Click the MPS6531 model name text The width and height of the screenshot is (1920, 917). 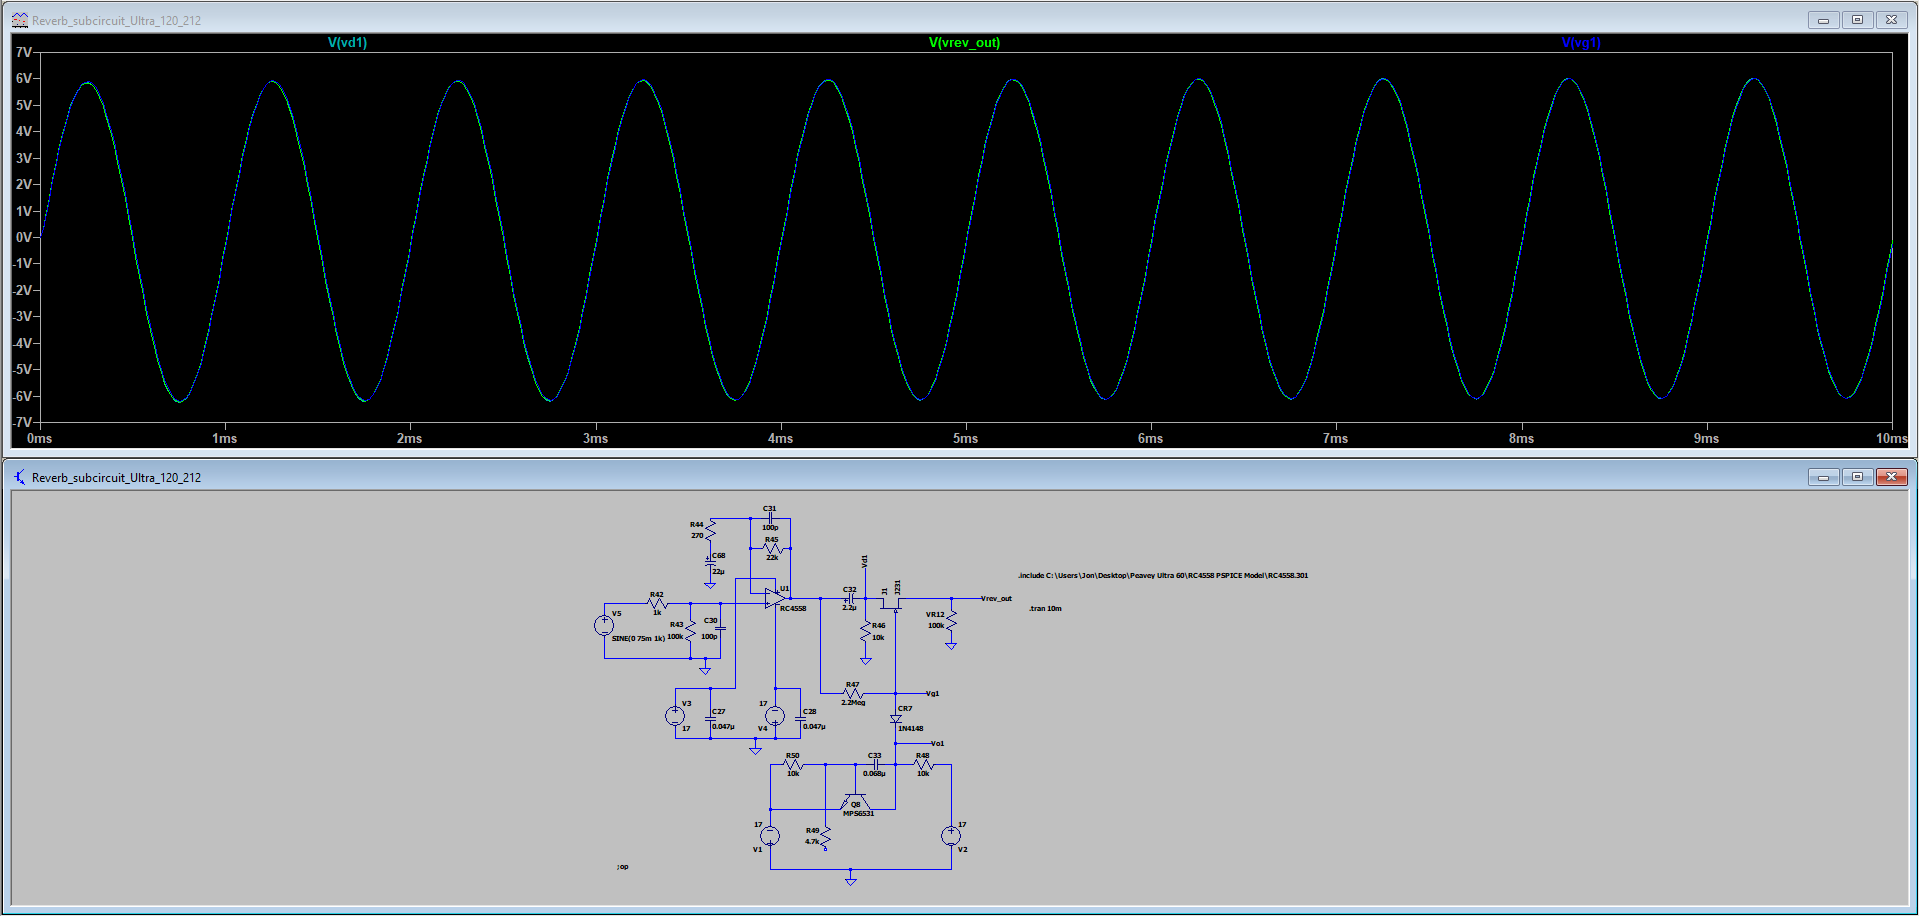858,813
